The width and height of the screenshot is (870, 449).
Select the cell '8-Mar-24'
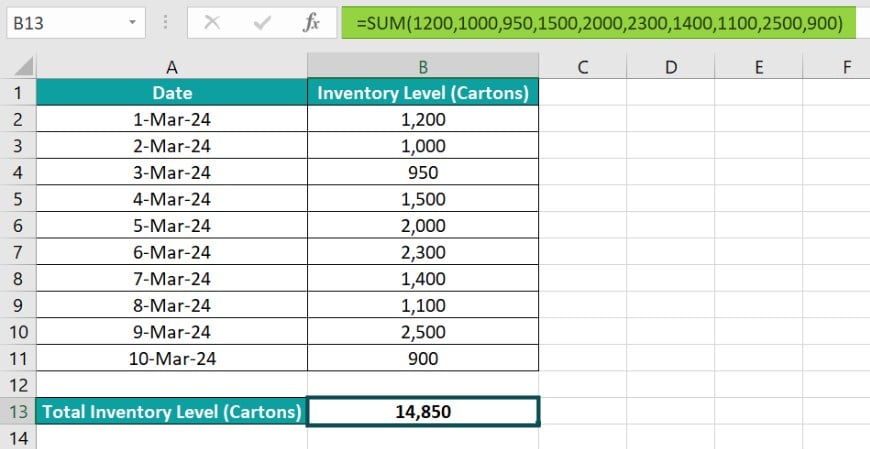tap(172, 305)
